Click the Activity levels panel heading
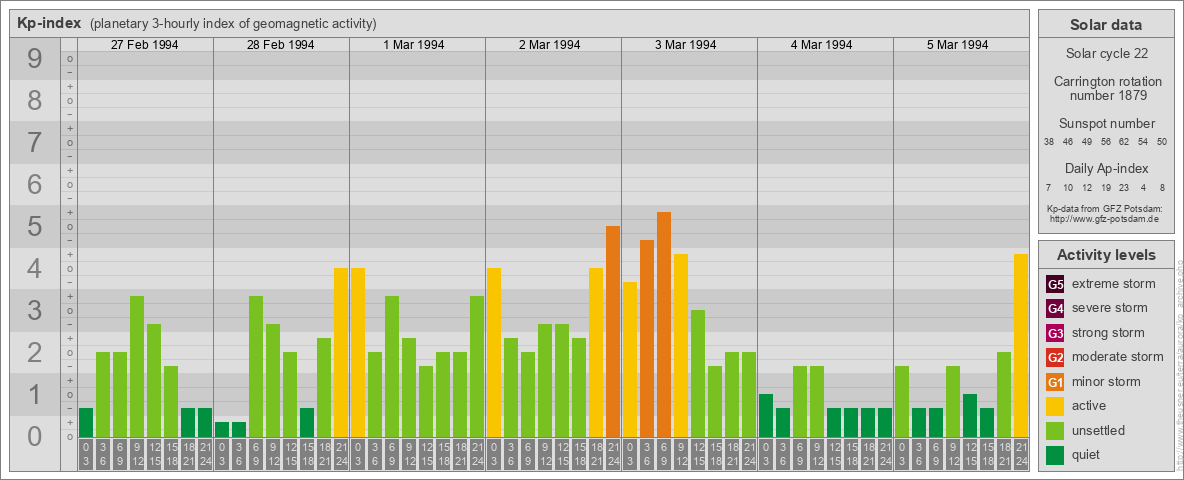 coord(1106,255)
